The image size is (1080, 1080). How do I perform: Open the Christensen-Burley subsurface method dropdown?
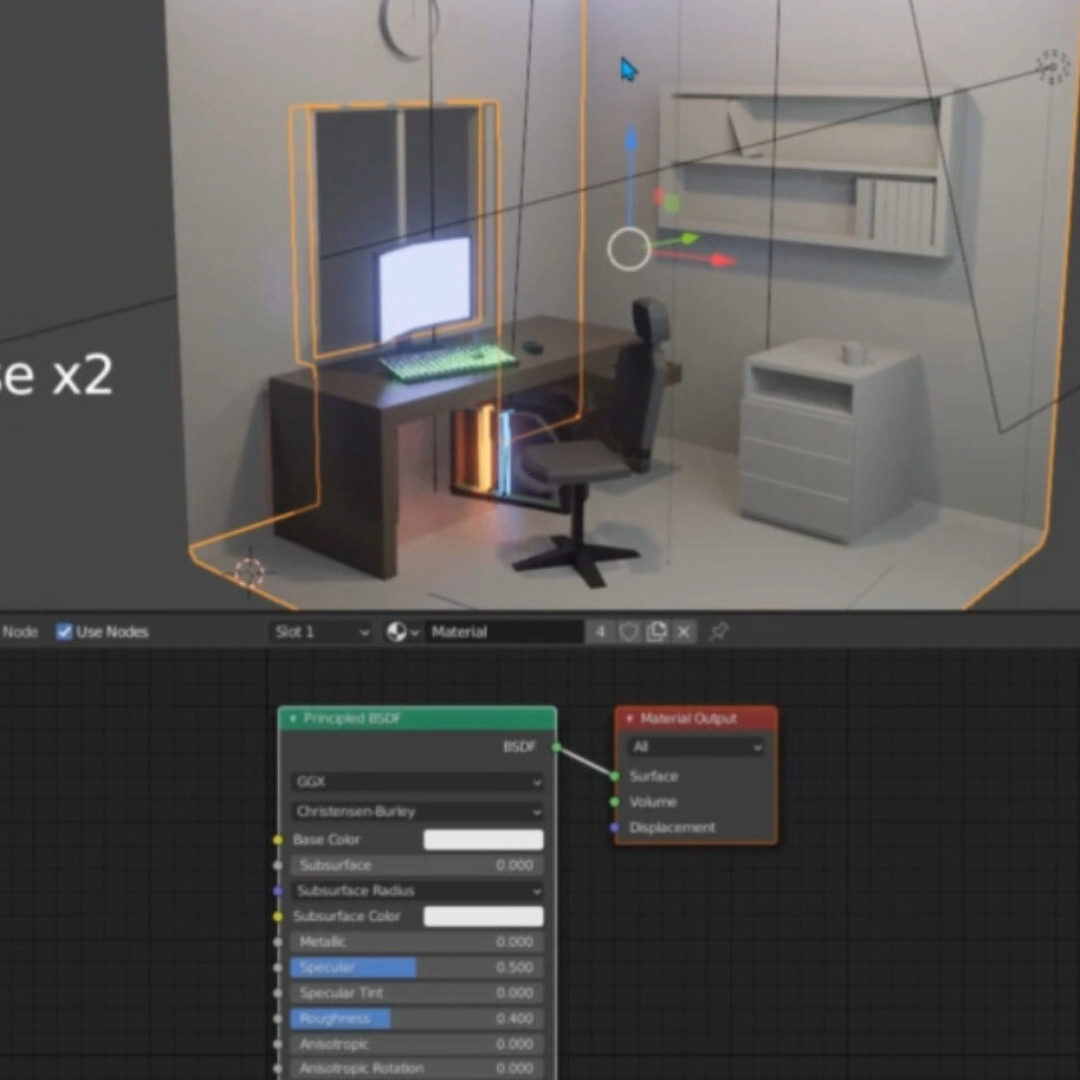click(x=417, y=812)
